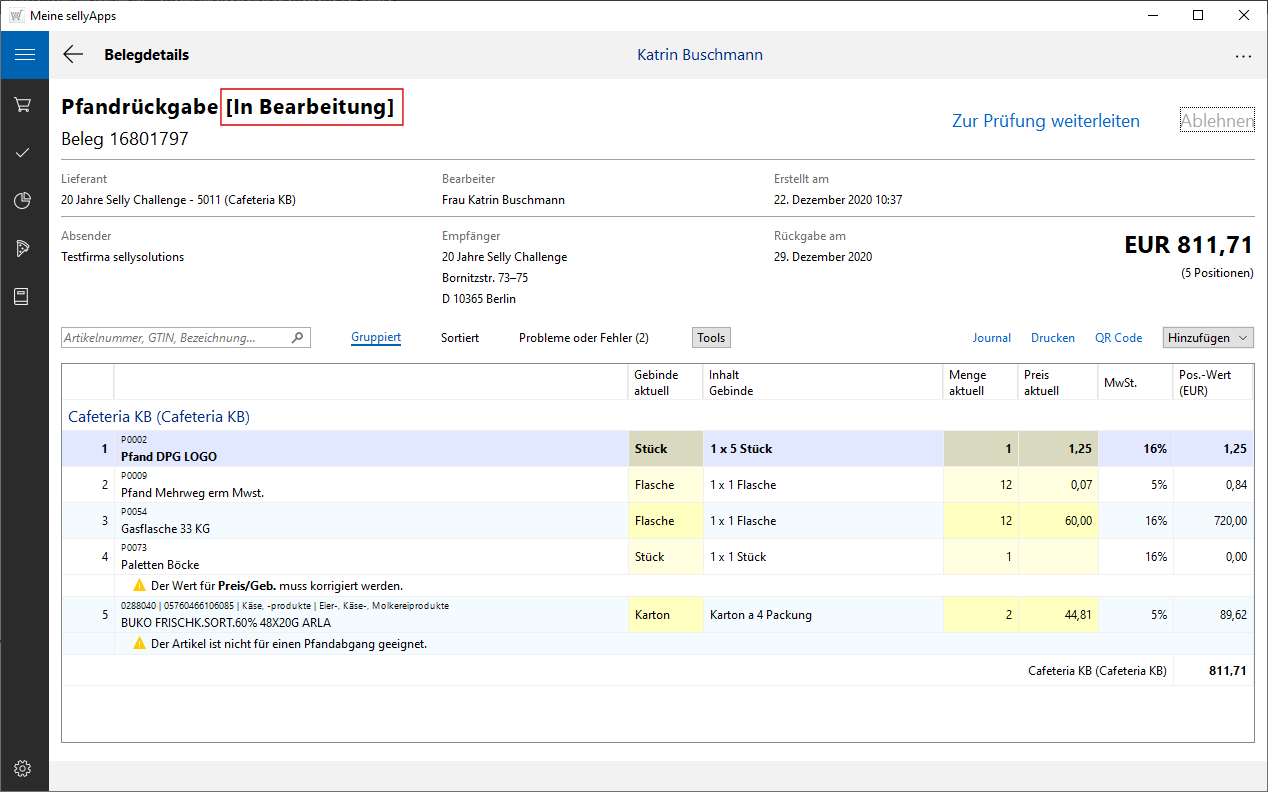Viewport: 1268px width, 792px height.
Task: Go back using the arrow icon
Action: (x=73, y=55)
